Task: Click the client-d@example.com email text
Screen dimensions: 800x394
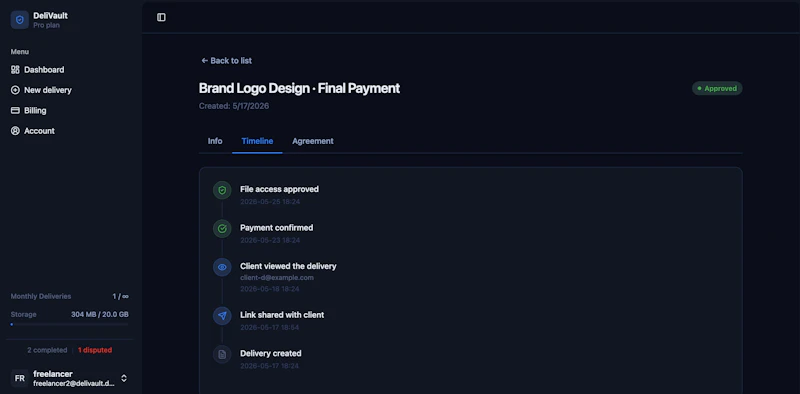Action: point(277,278)
